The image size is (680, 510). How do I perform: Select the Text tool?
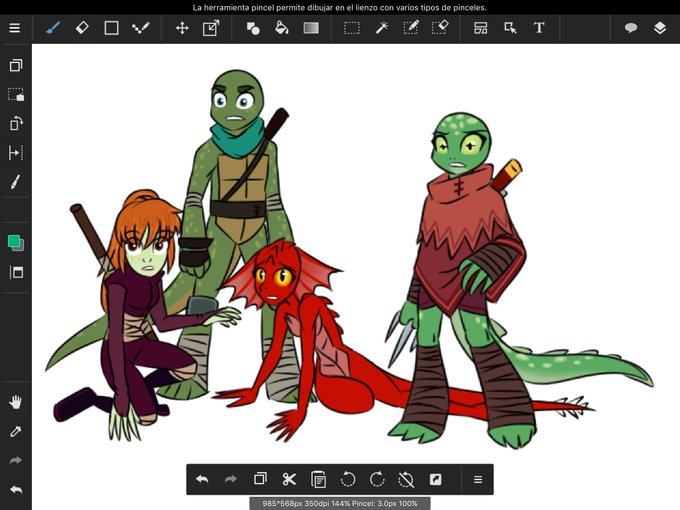pos(539,28)
